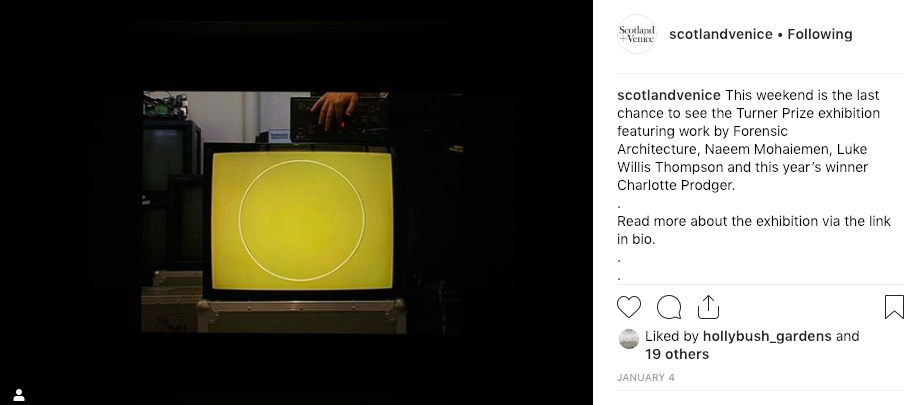Click the scotlandvenice username starting the caption

point(669,95)
